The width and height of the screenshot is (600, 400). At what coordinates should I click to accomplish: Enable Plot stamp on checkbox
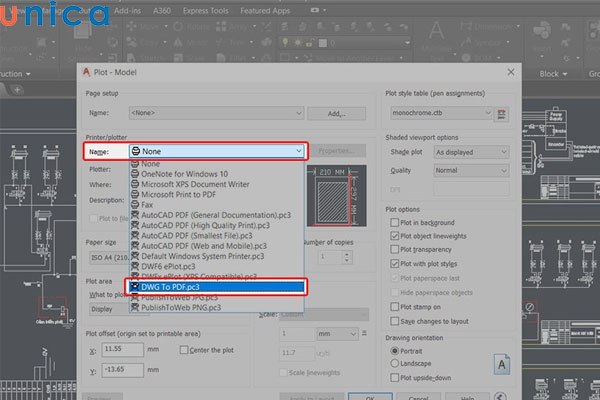tap(395, 307)
